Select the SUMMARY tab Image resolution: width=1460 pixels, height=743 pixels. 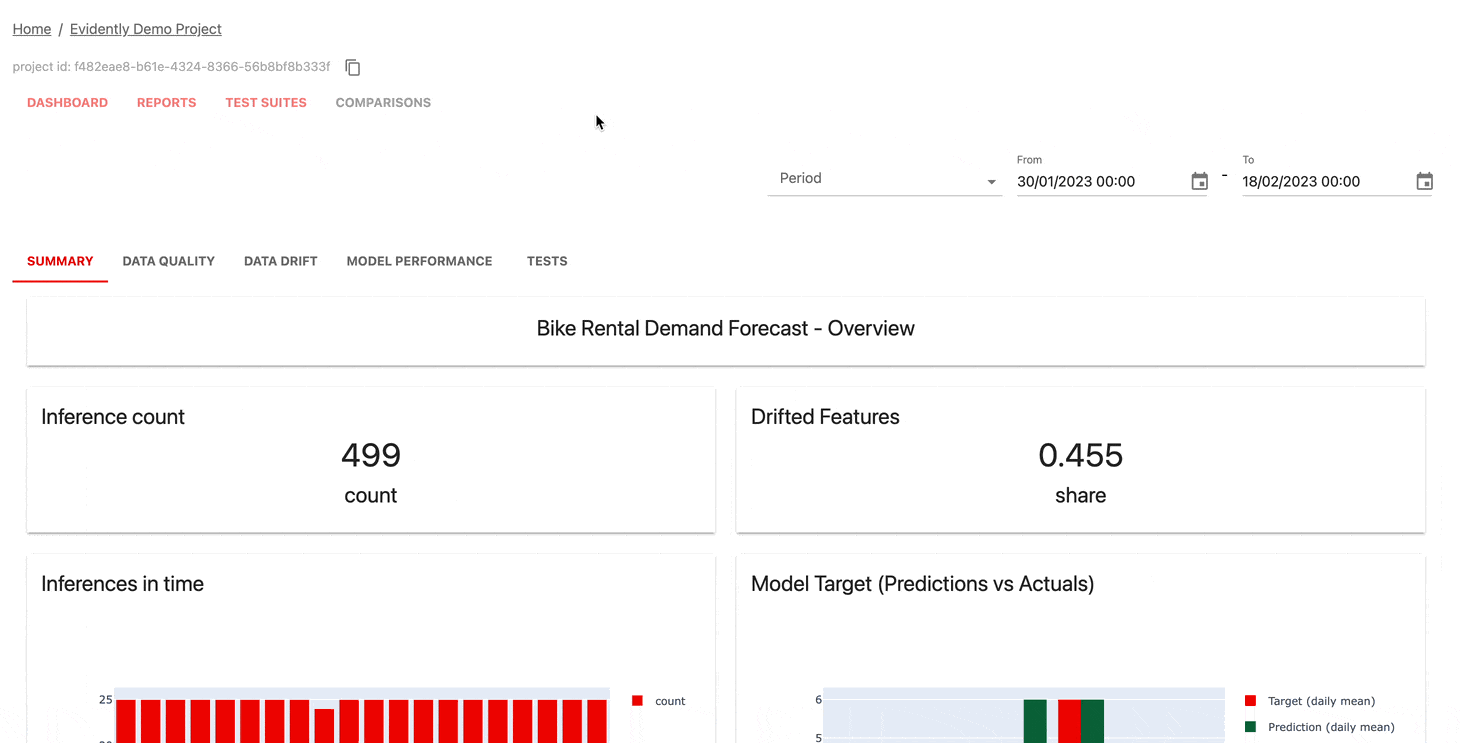pyautogui.click(x=60, y=261)
